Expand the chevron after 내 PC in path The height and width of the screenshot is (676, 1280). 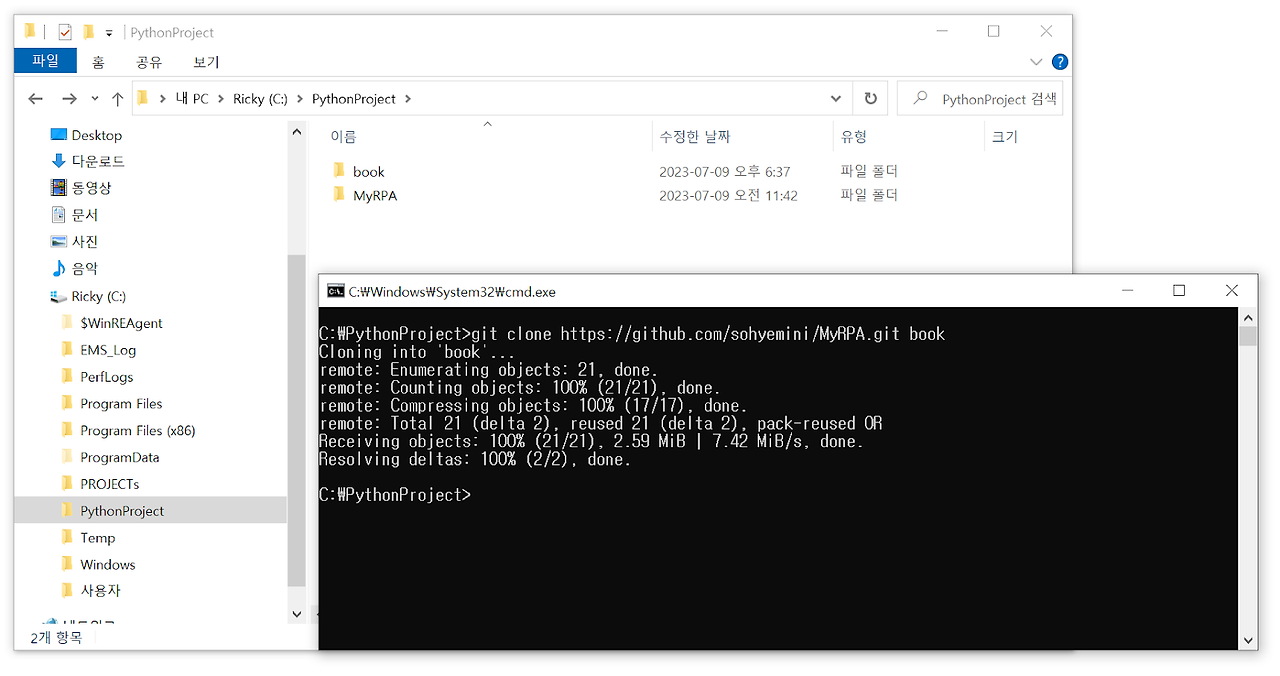(220, 99)
